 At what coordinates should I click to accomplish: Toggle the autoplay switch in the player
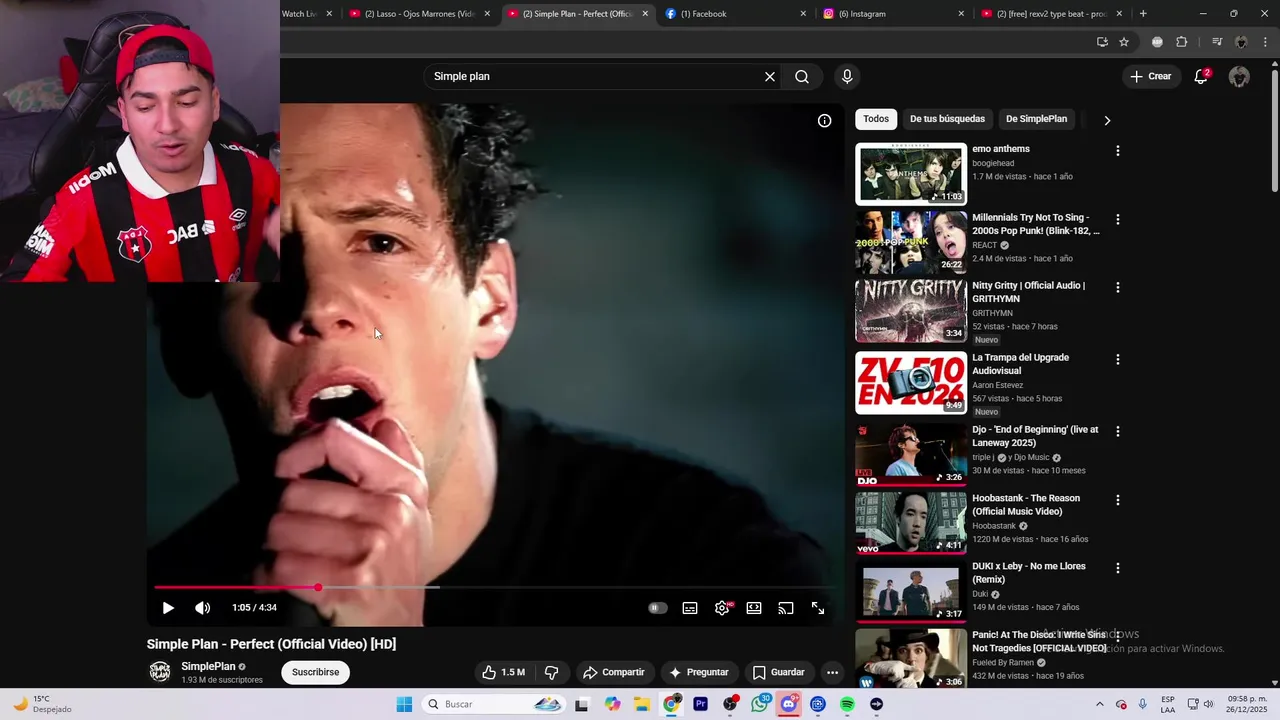point(657,608)
